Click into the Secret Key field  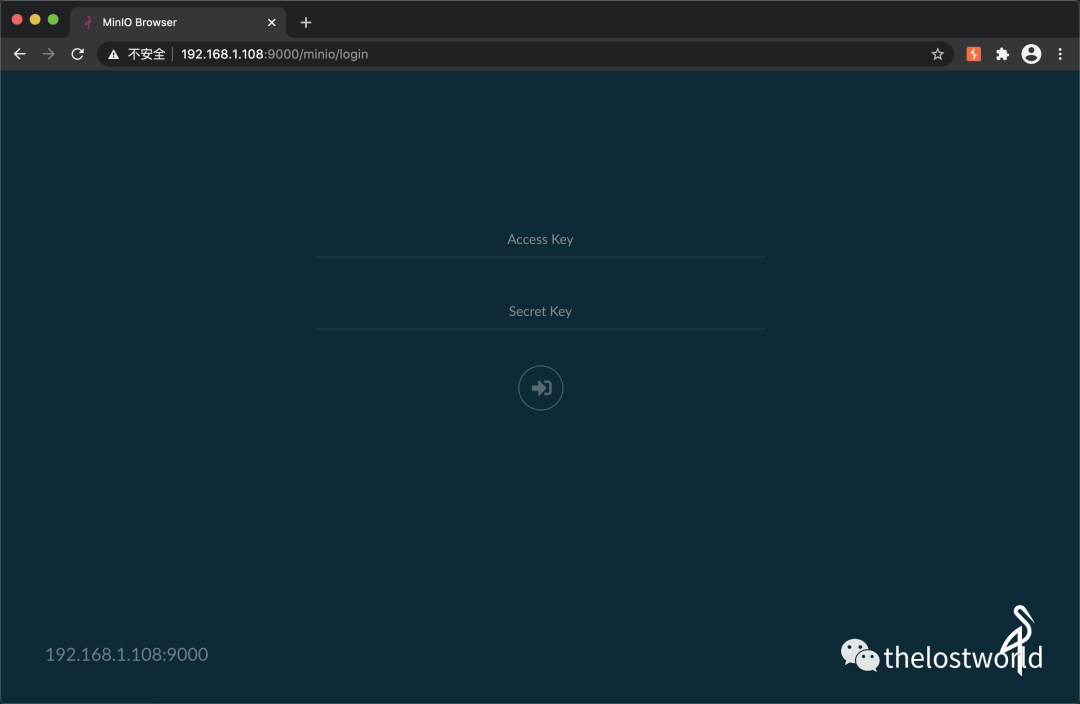click(x=540, y=312)
